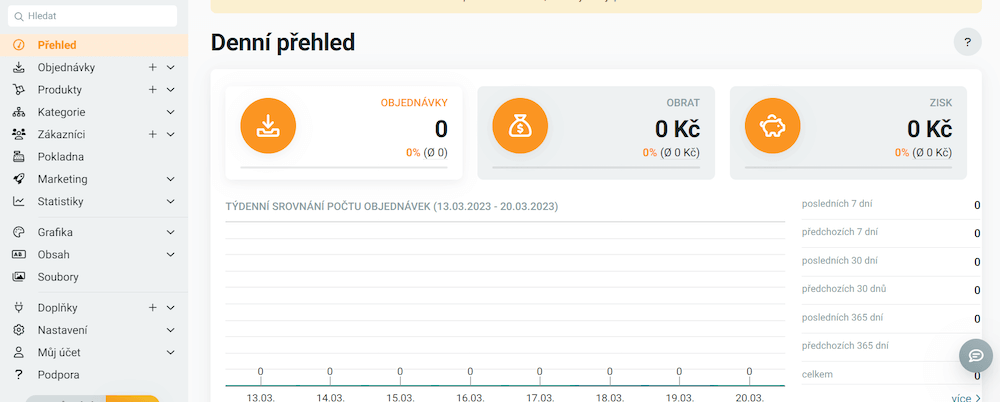The image size is (1000, 402).
Task: Click the Kategorie hierarchy icon
Action: [18, 112]
